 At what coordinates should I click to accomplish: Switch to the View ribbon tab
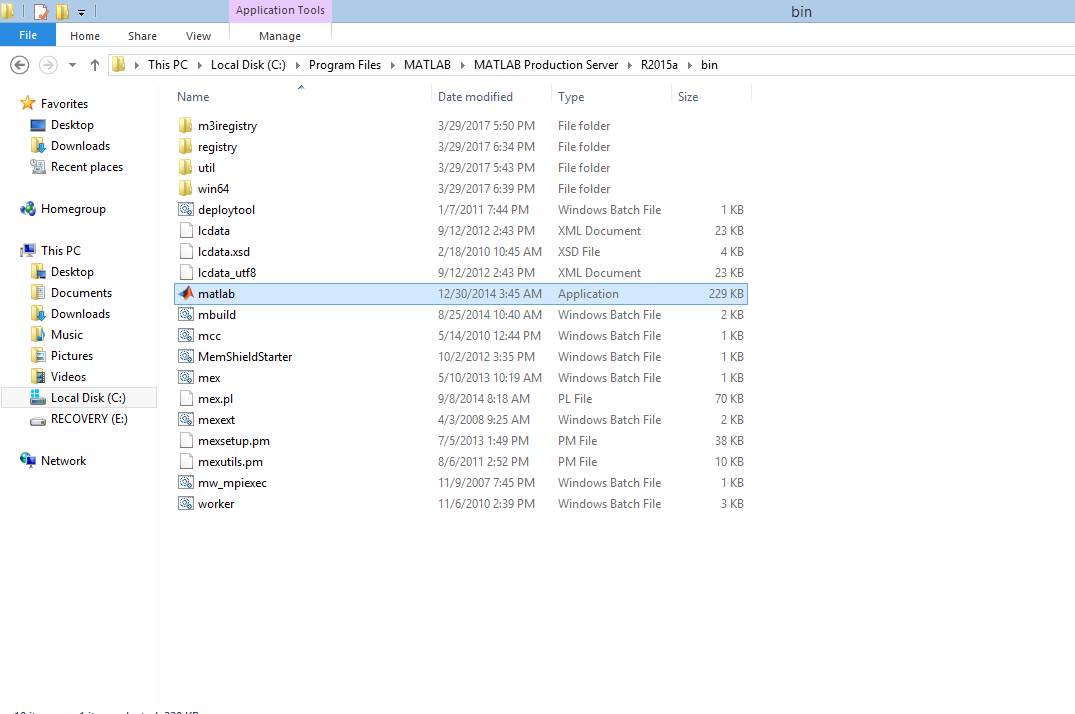coord(198,35)
